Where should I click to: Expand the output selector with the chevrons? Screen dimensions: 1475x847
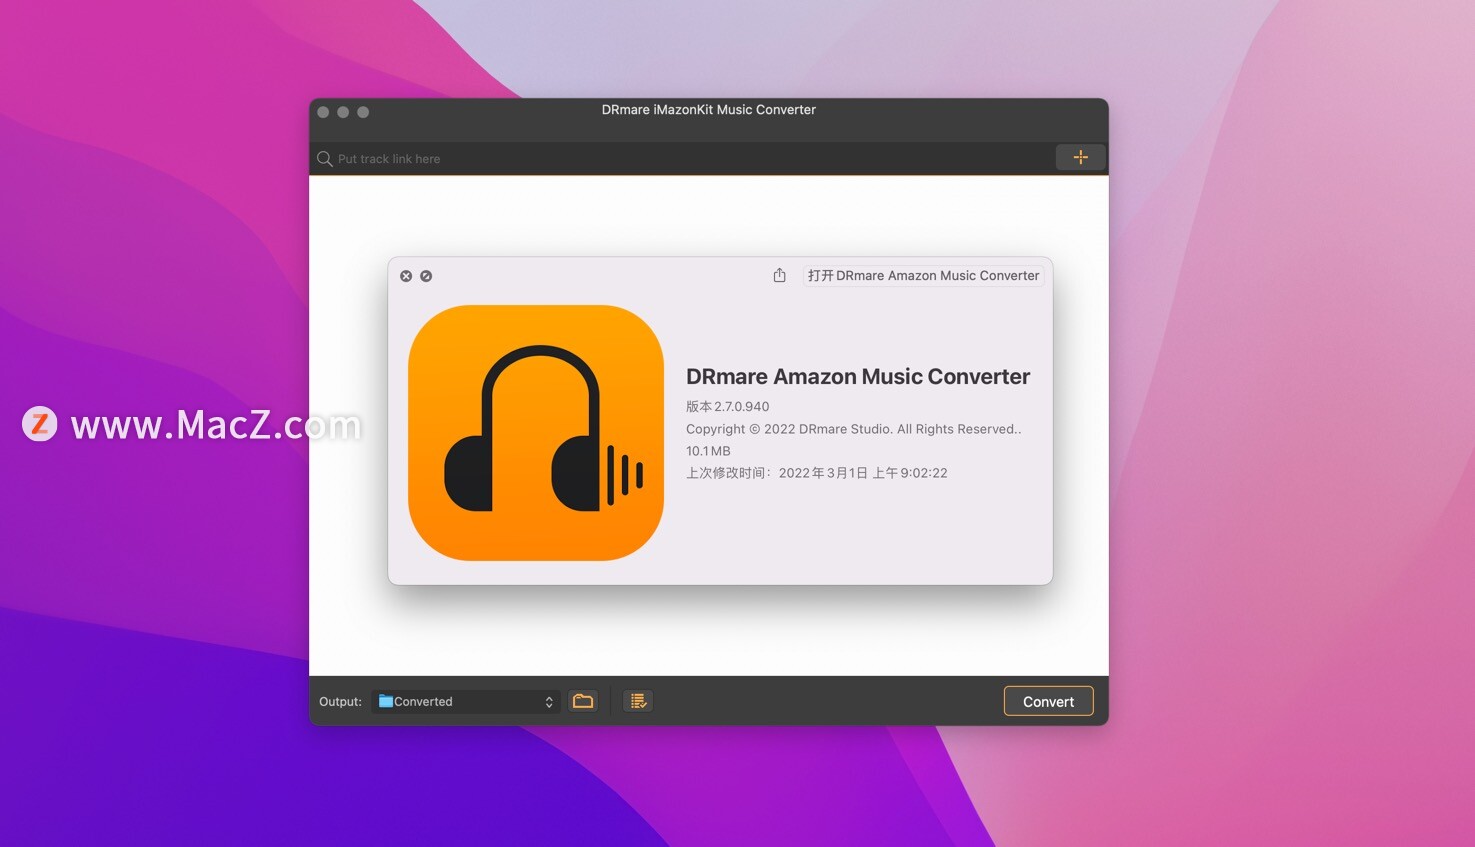548,701
